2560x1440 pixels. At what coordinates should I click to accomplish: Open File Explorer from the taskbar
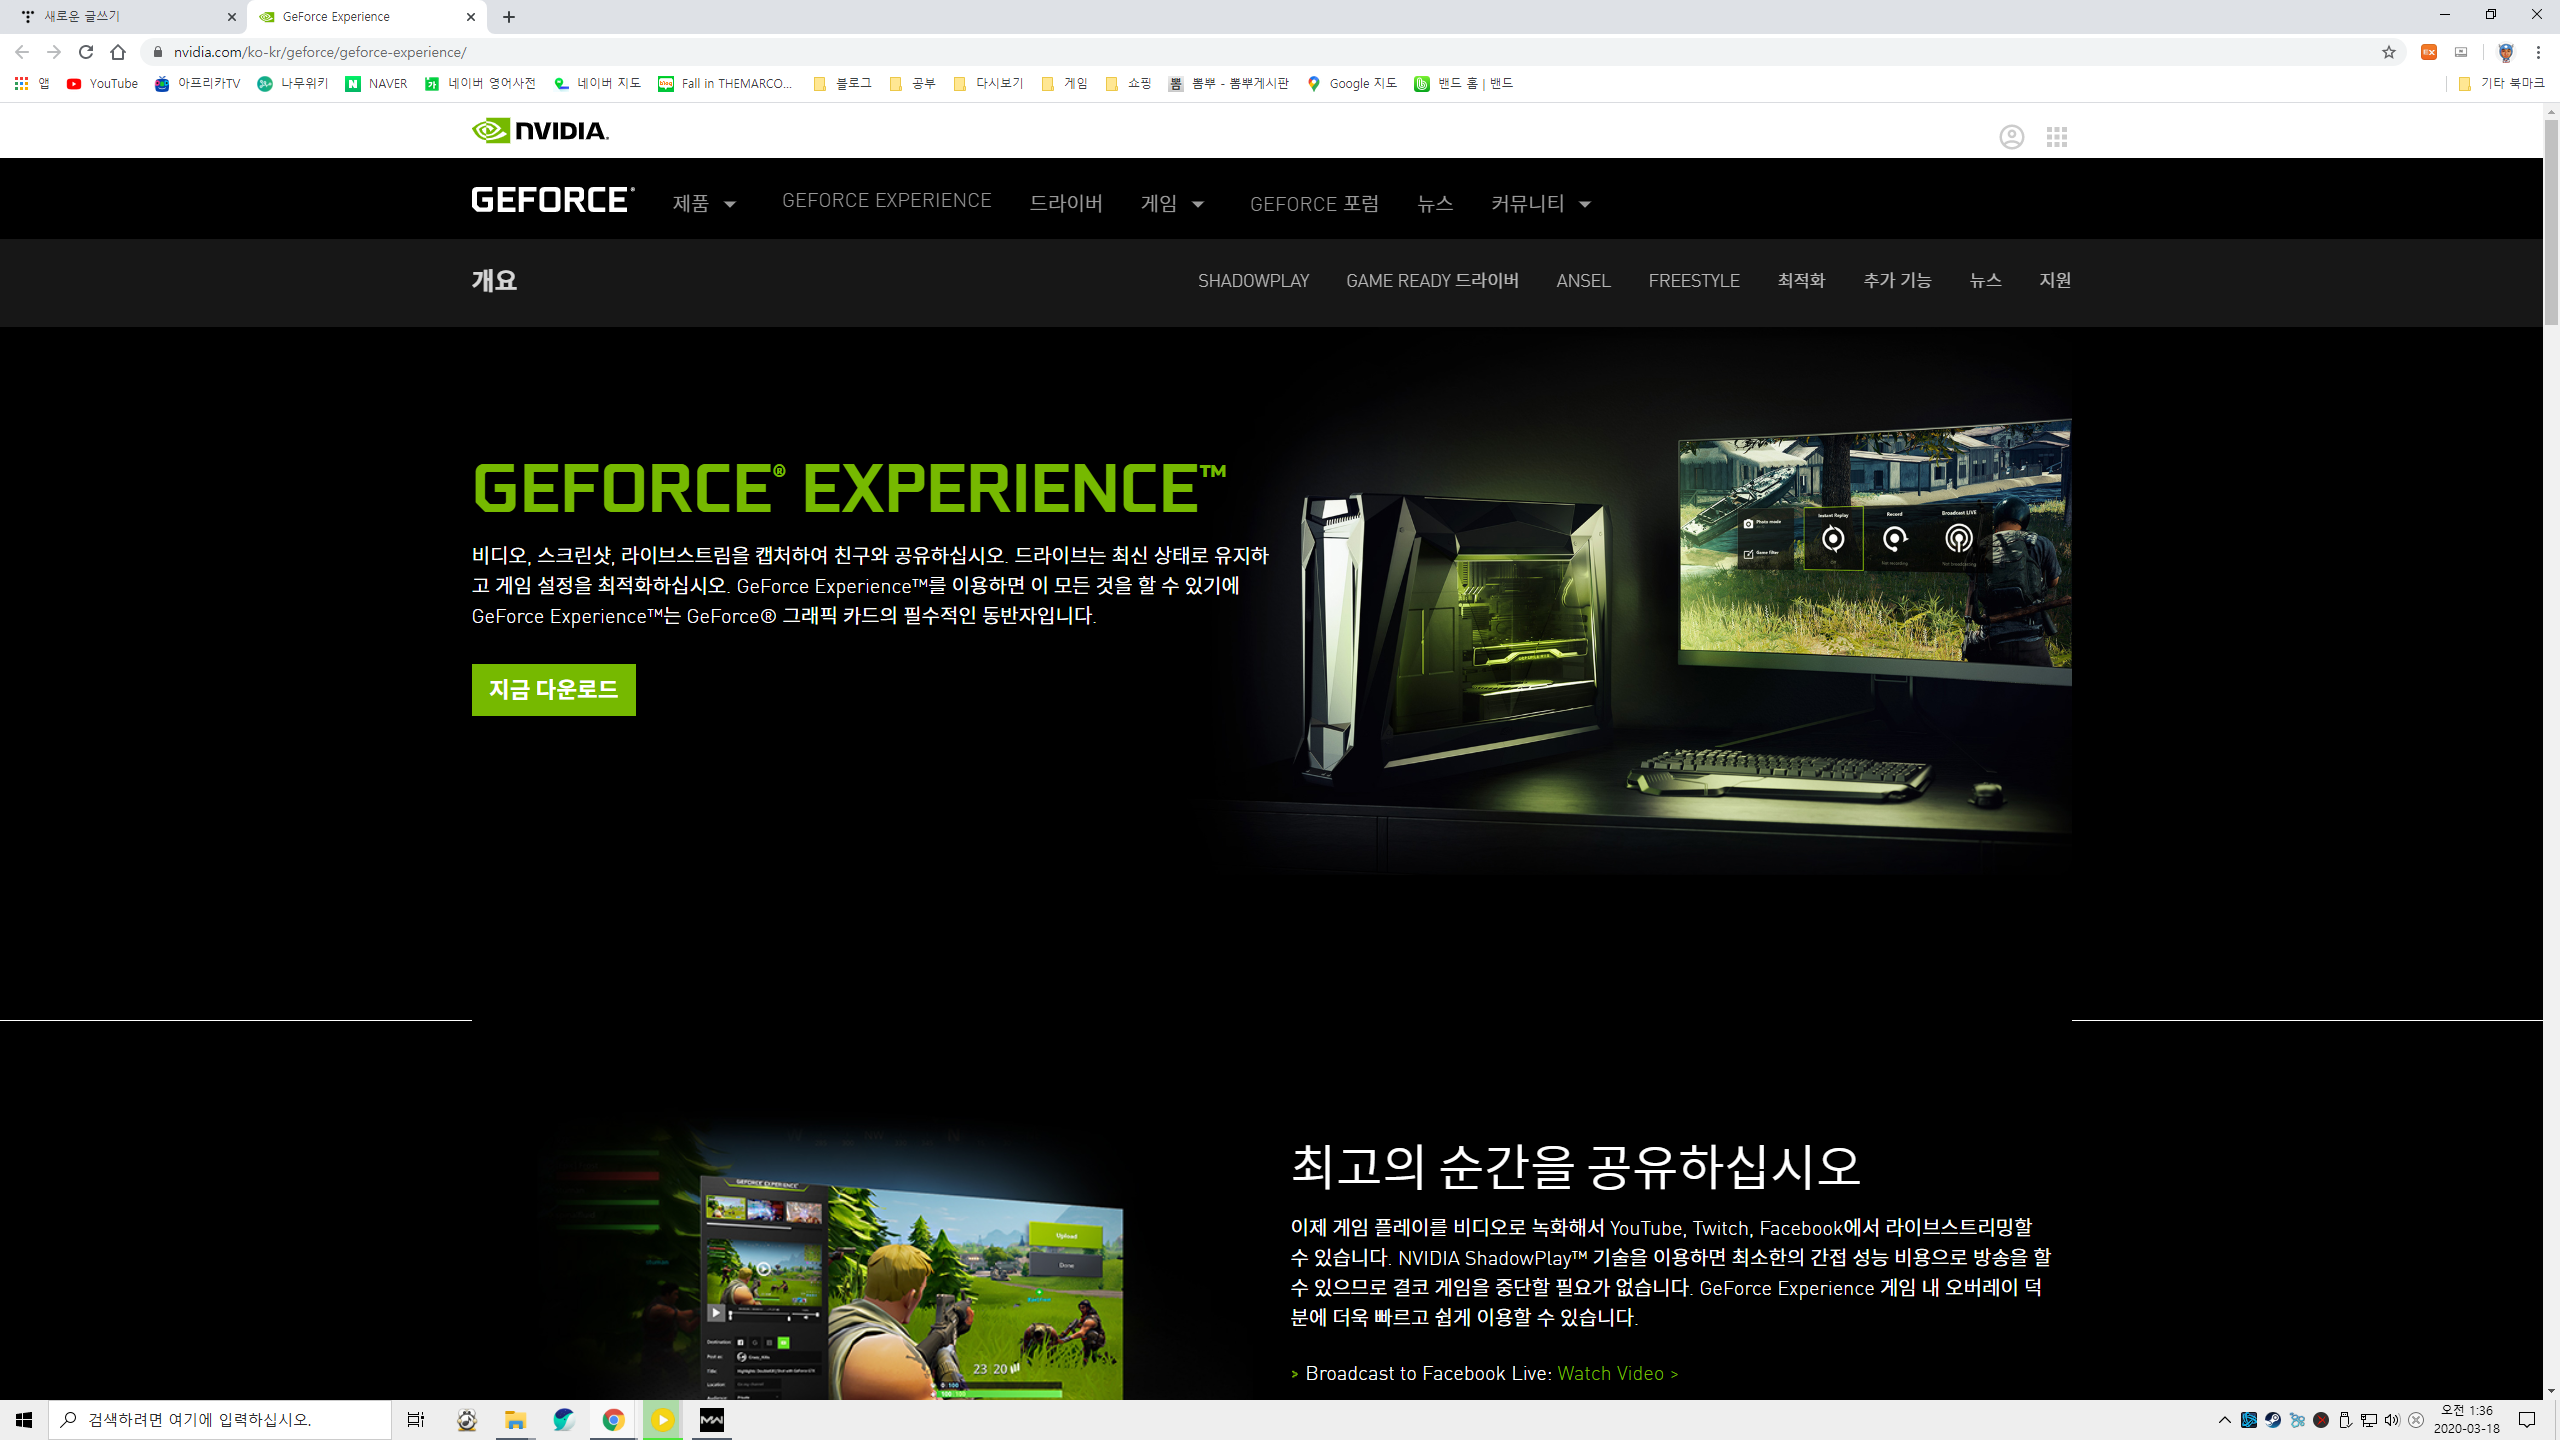coord(515,1420)
